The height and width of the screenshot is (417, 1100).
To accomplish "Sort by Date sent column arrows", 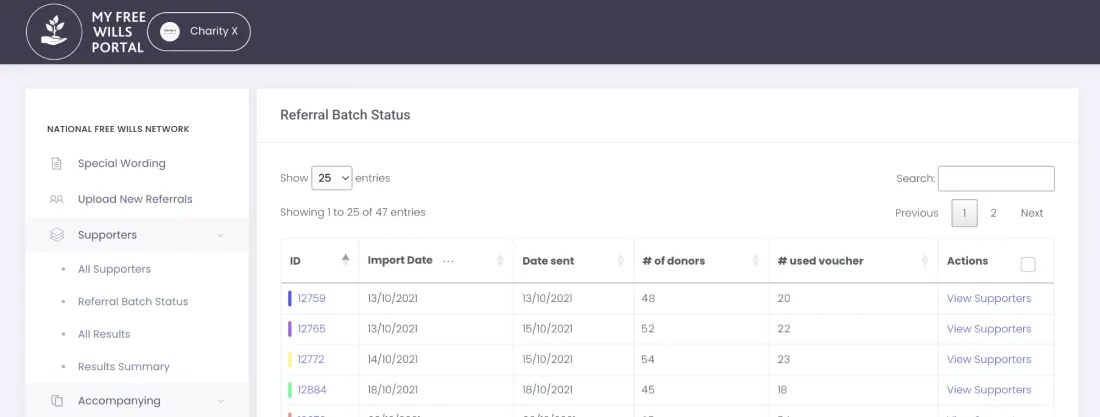I will (621, 260).
